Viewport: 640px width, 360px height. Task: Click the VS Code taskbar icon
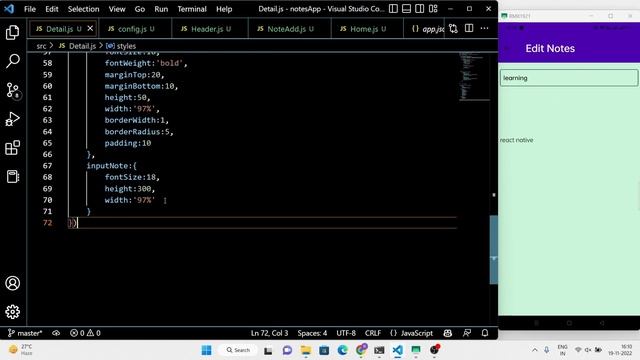(398, 350)
